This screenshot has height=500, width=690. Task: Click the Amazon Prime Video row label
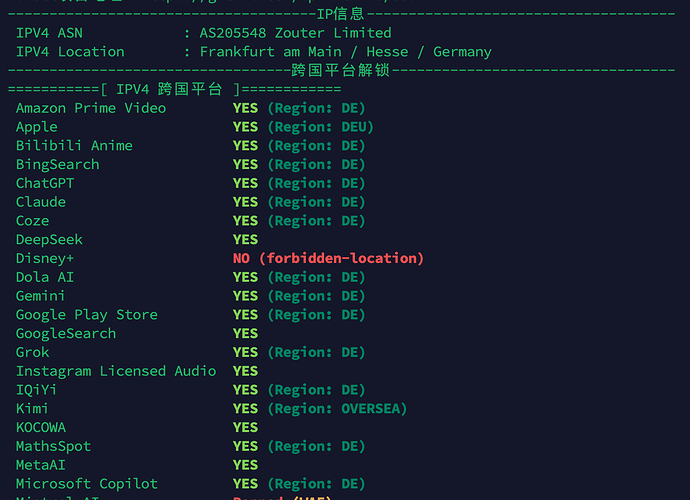pyautogui.click(x=91, y=108)
